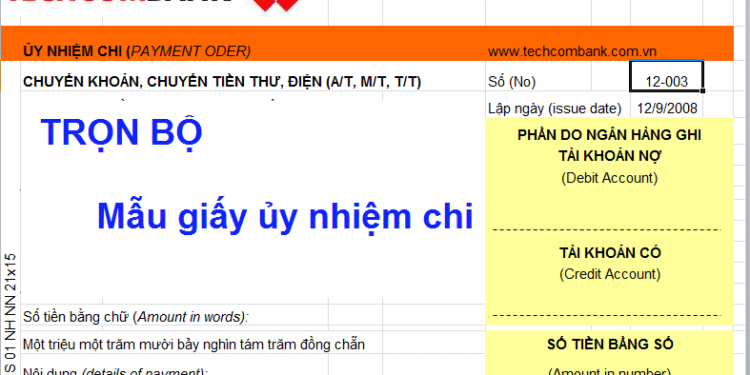This screenshot has height=375, width=750.
Task: Click the www.techcombank.com.vn website text
Action: point(572,52)
